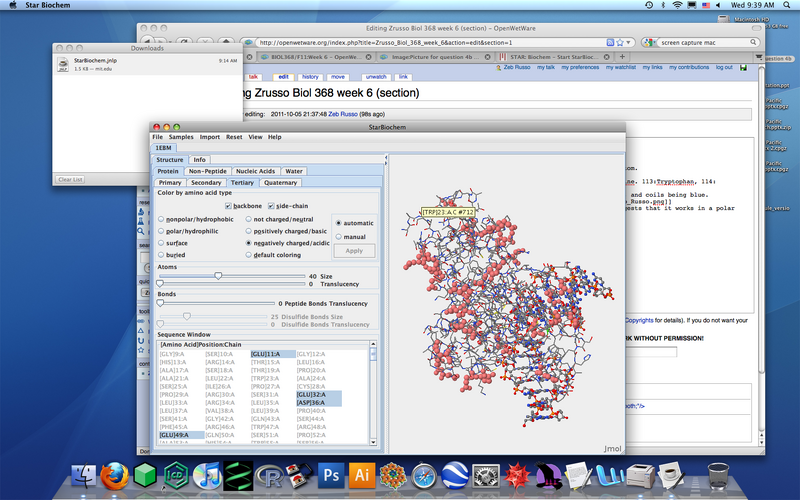Select the nonpolar/hydrophobic radio button
800x500 pixels.
[x=162, y=218]
